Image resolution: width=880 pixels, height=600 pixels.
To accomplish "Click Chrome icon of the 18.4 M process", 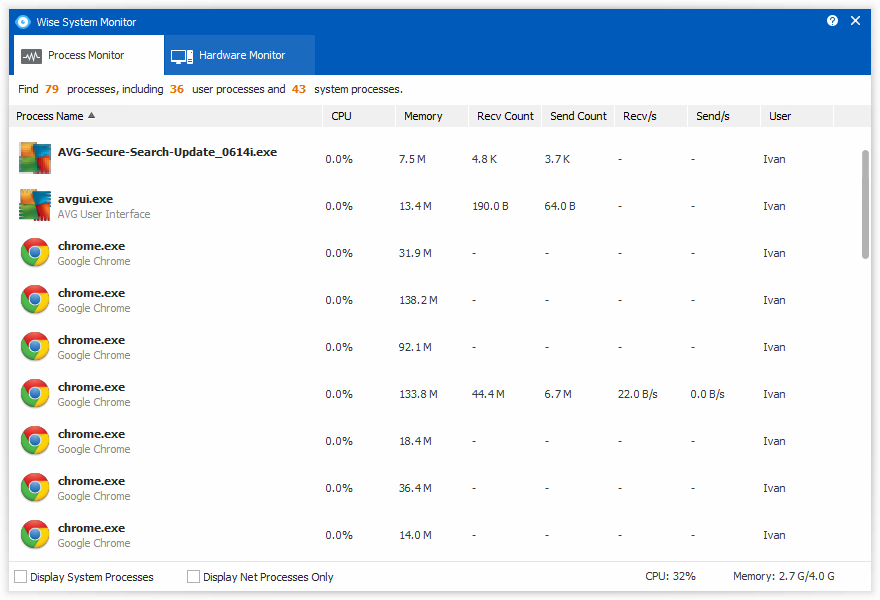I will (35, 441).
